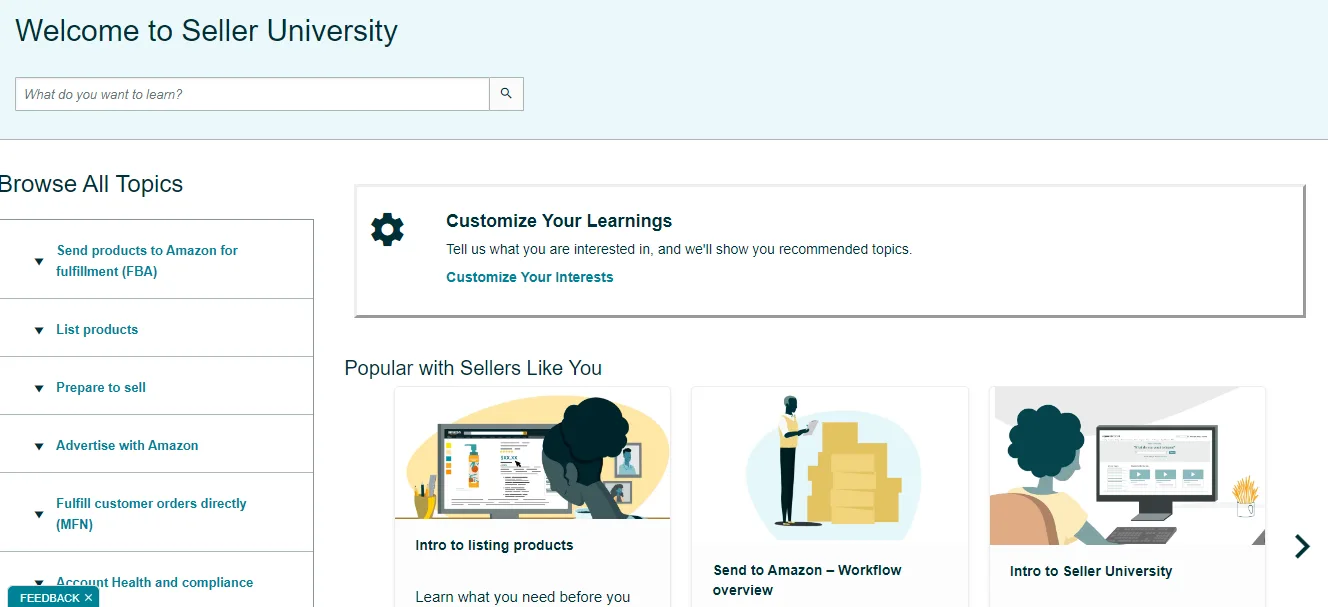Dismiss the Feedback tab with its X

tap(88, 598)
